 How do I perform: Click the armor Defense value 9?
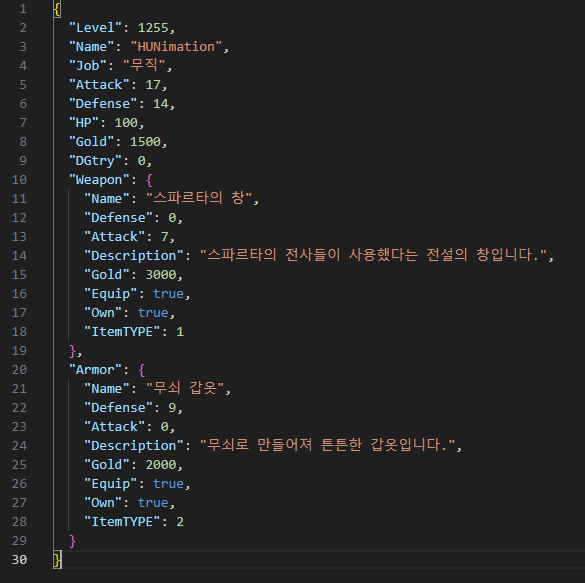(x=172, y=408)
